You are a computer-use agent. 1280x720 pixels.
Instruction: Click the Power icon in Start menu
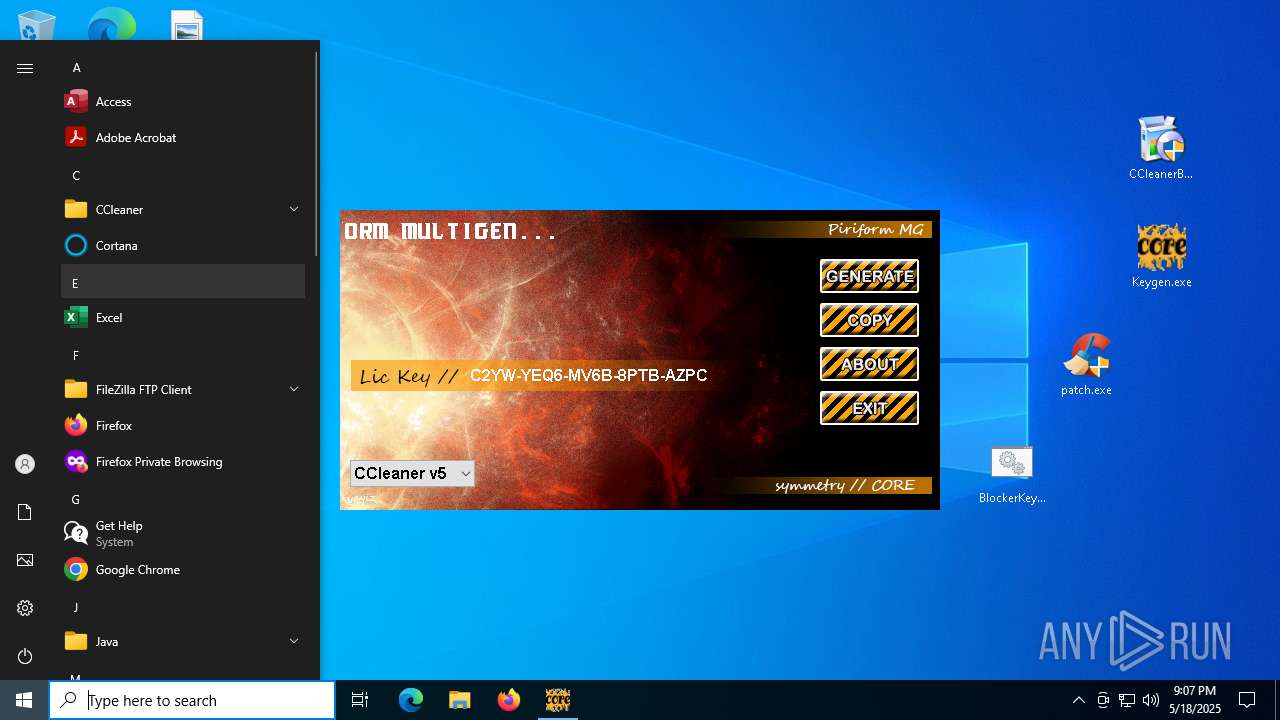(25, 656)
